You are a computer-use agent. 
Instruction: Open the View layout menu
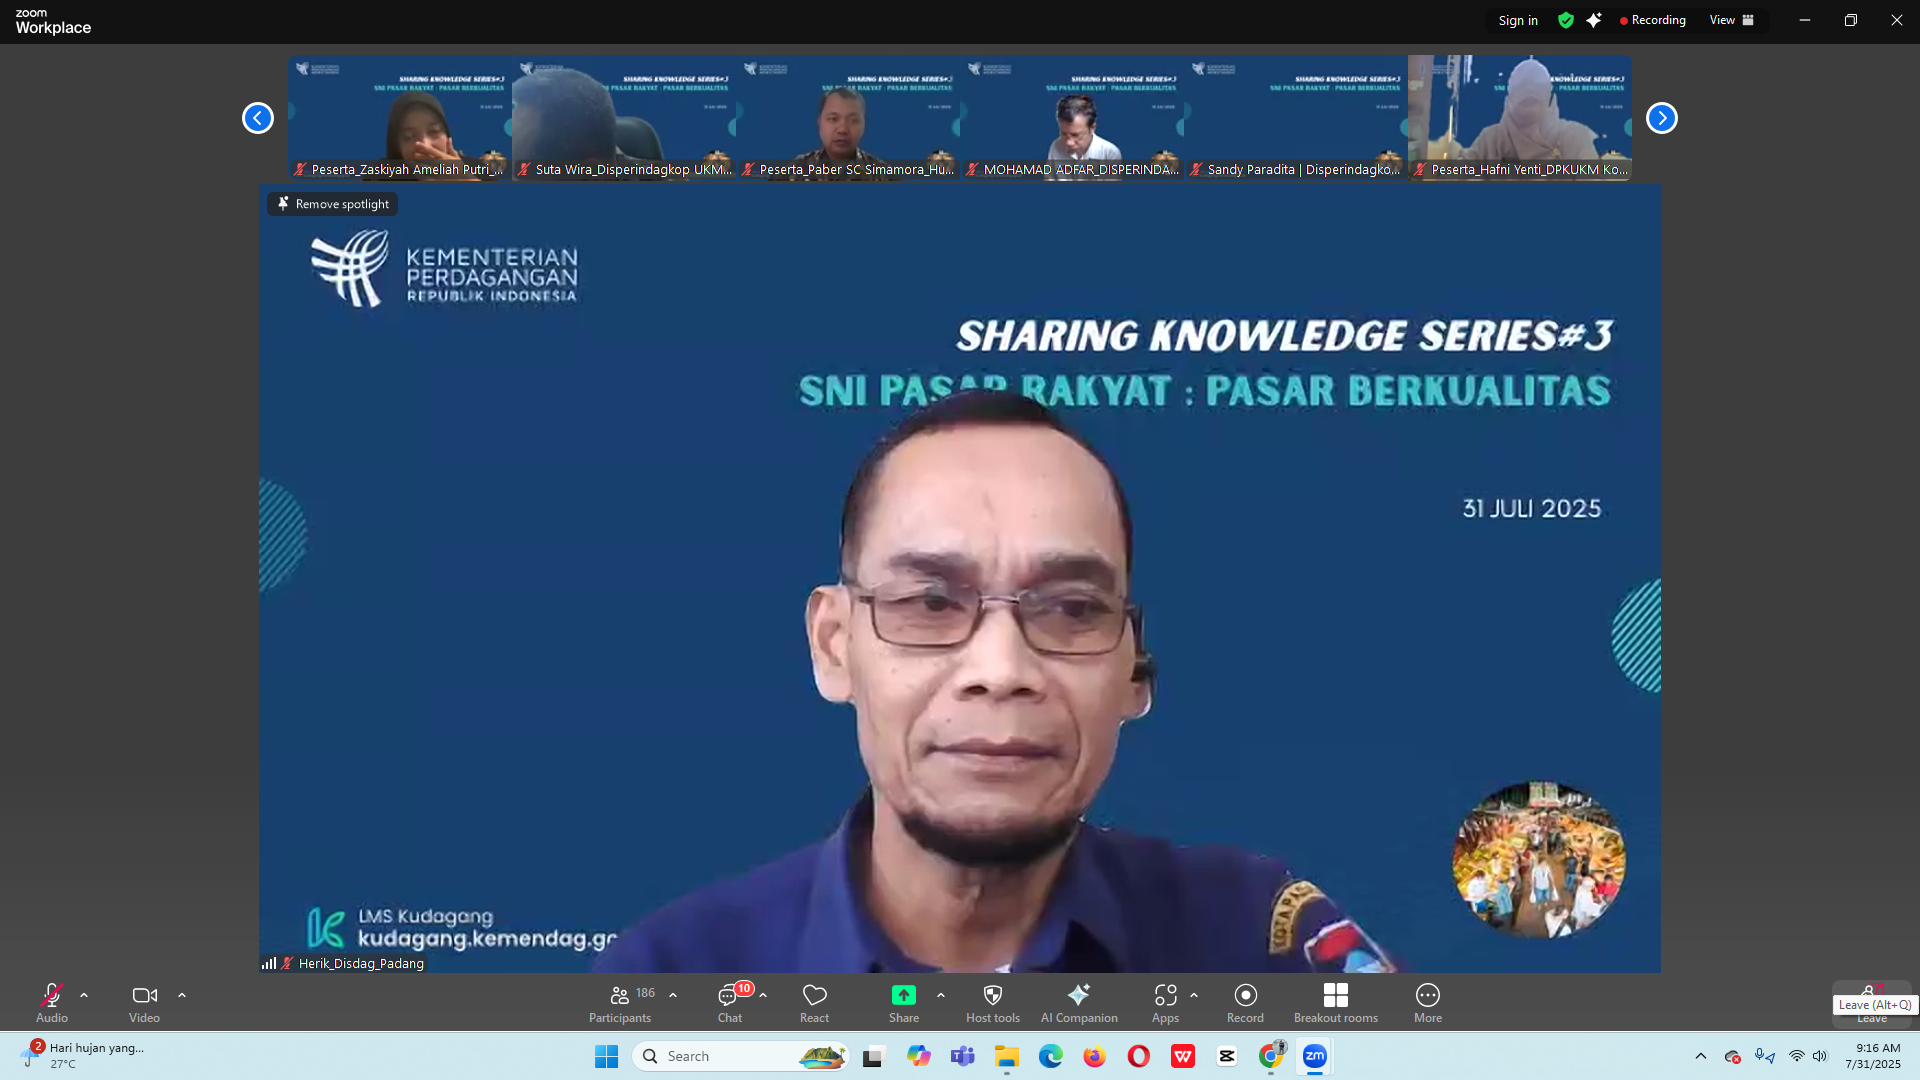[x=1732, y=20]
